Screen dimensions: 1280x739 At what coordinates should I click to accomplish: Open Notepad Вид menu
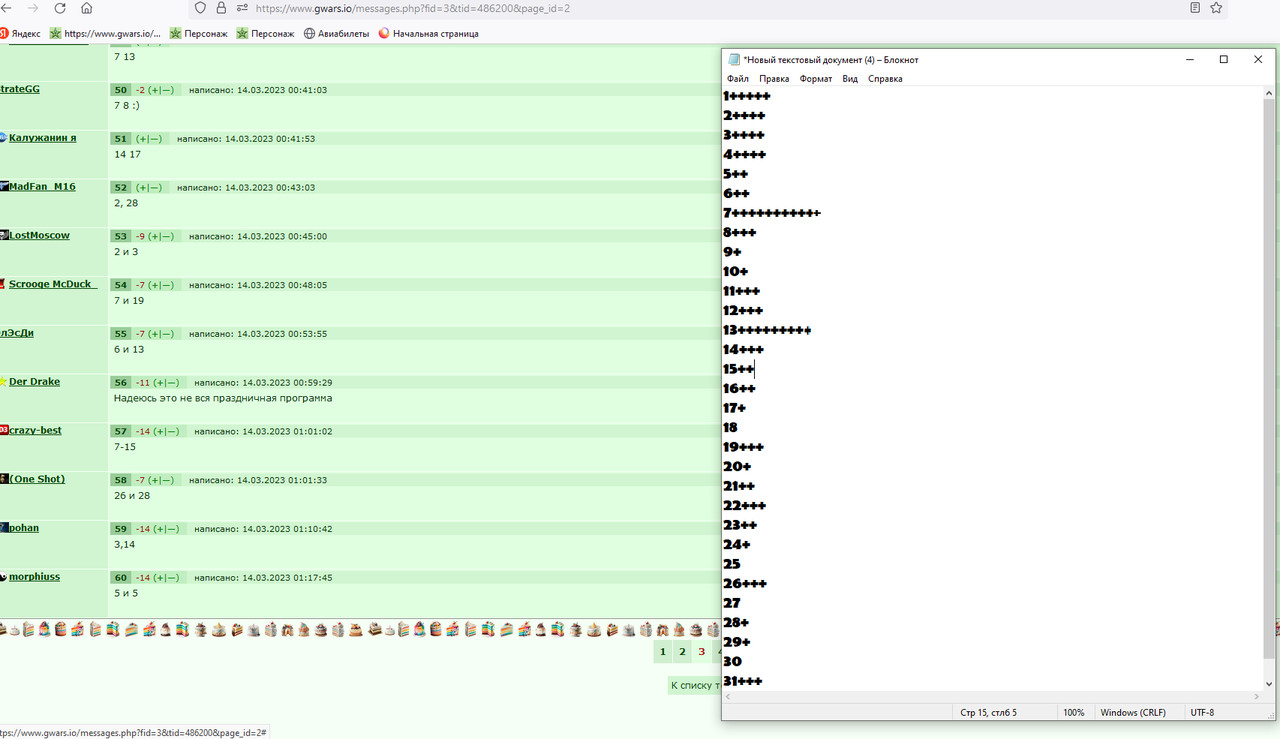tap(850, 79)
